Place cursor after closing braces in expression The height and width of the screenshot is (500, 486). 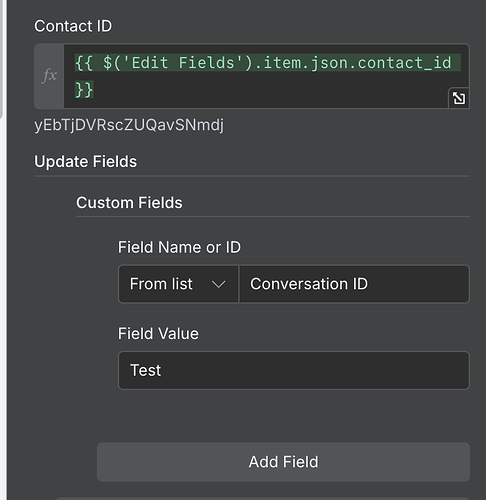click(94, 90)
